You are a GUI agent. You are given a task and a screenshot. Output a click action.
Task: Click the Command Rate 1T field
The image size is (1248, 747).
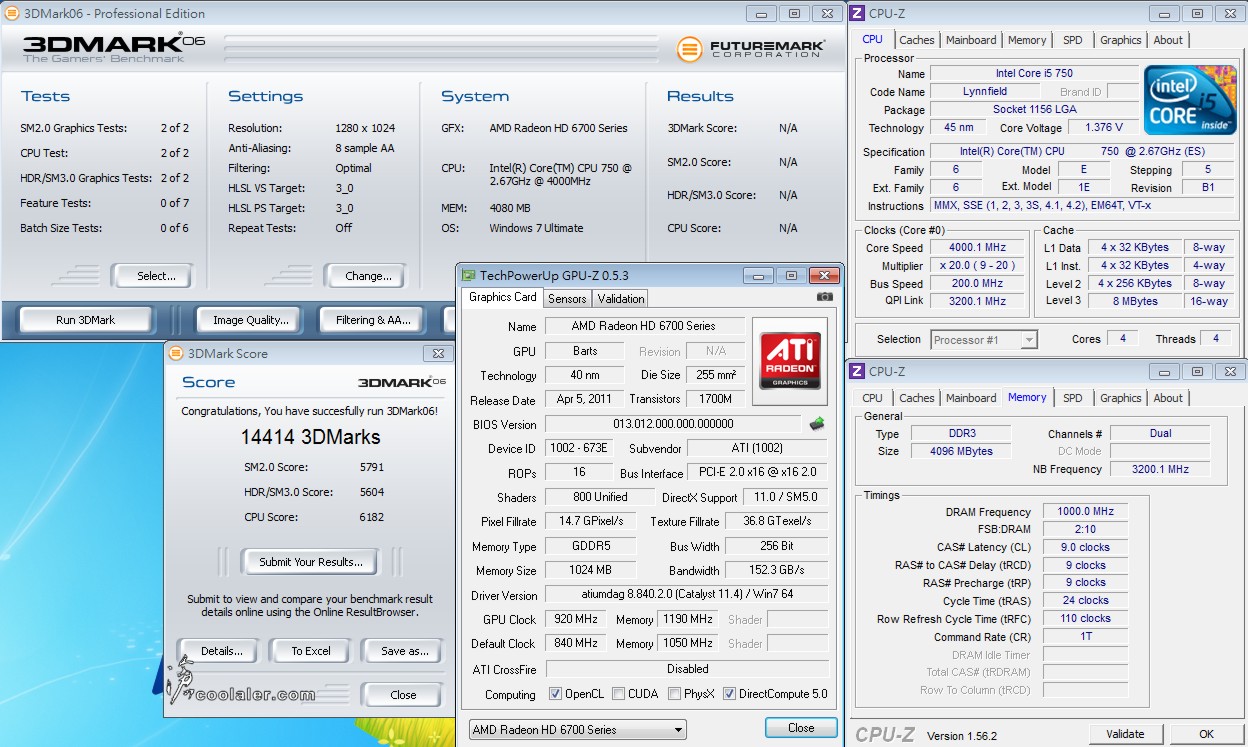pos(1085,638)
